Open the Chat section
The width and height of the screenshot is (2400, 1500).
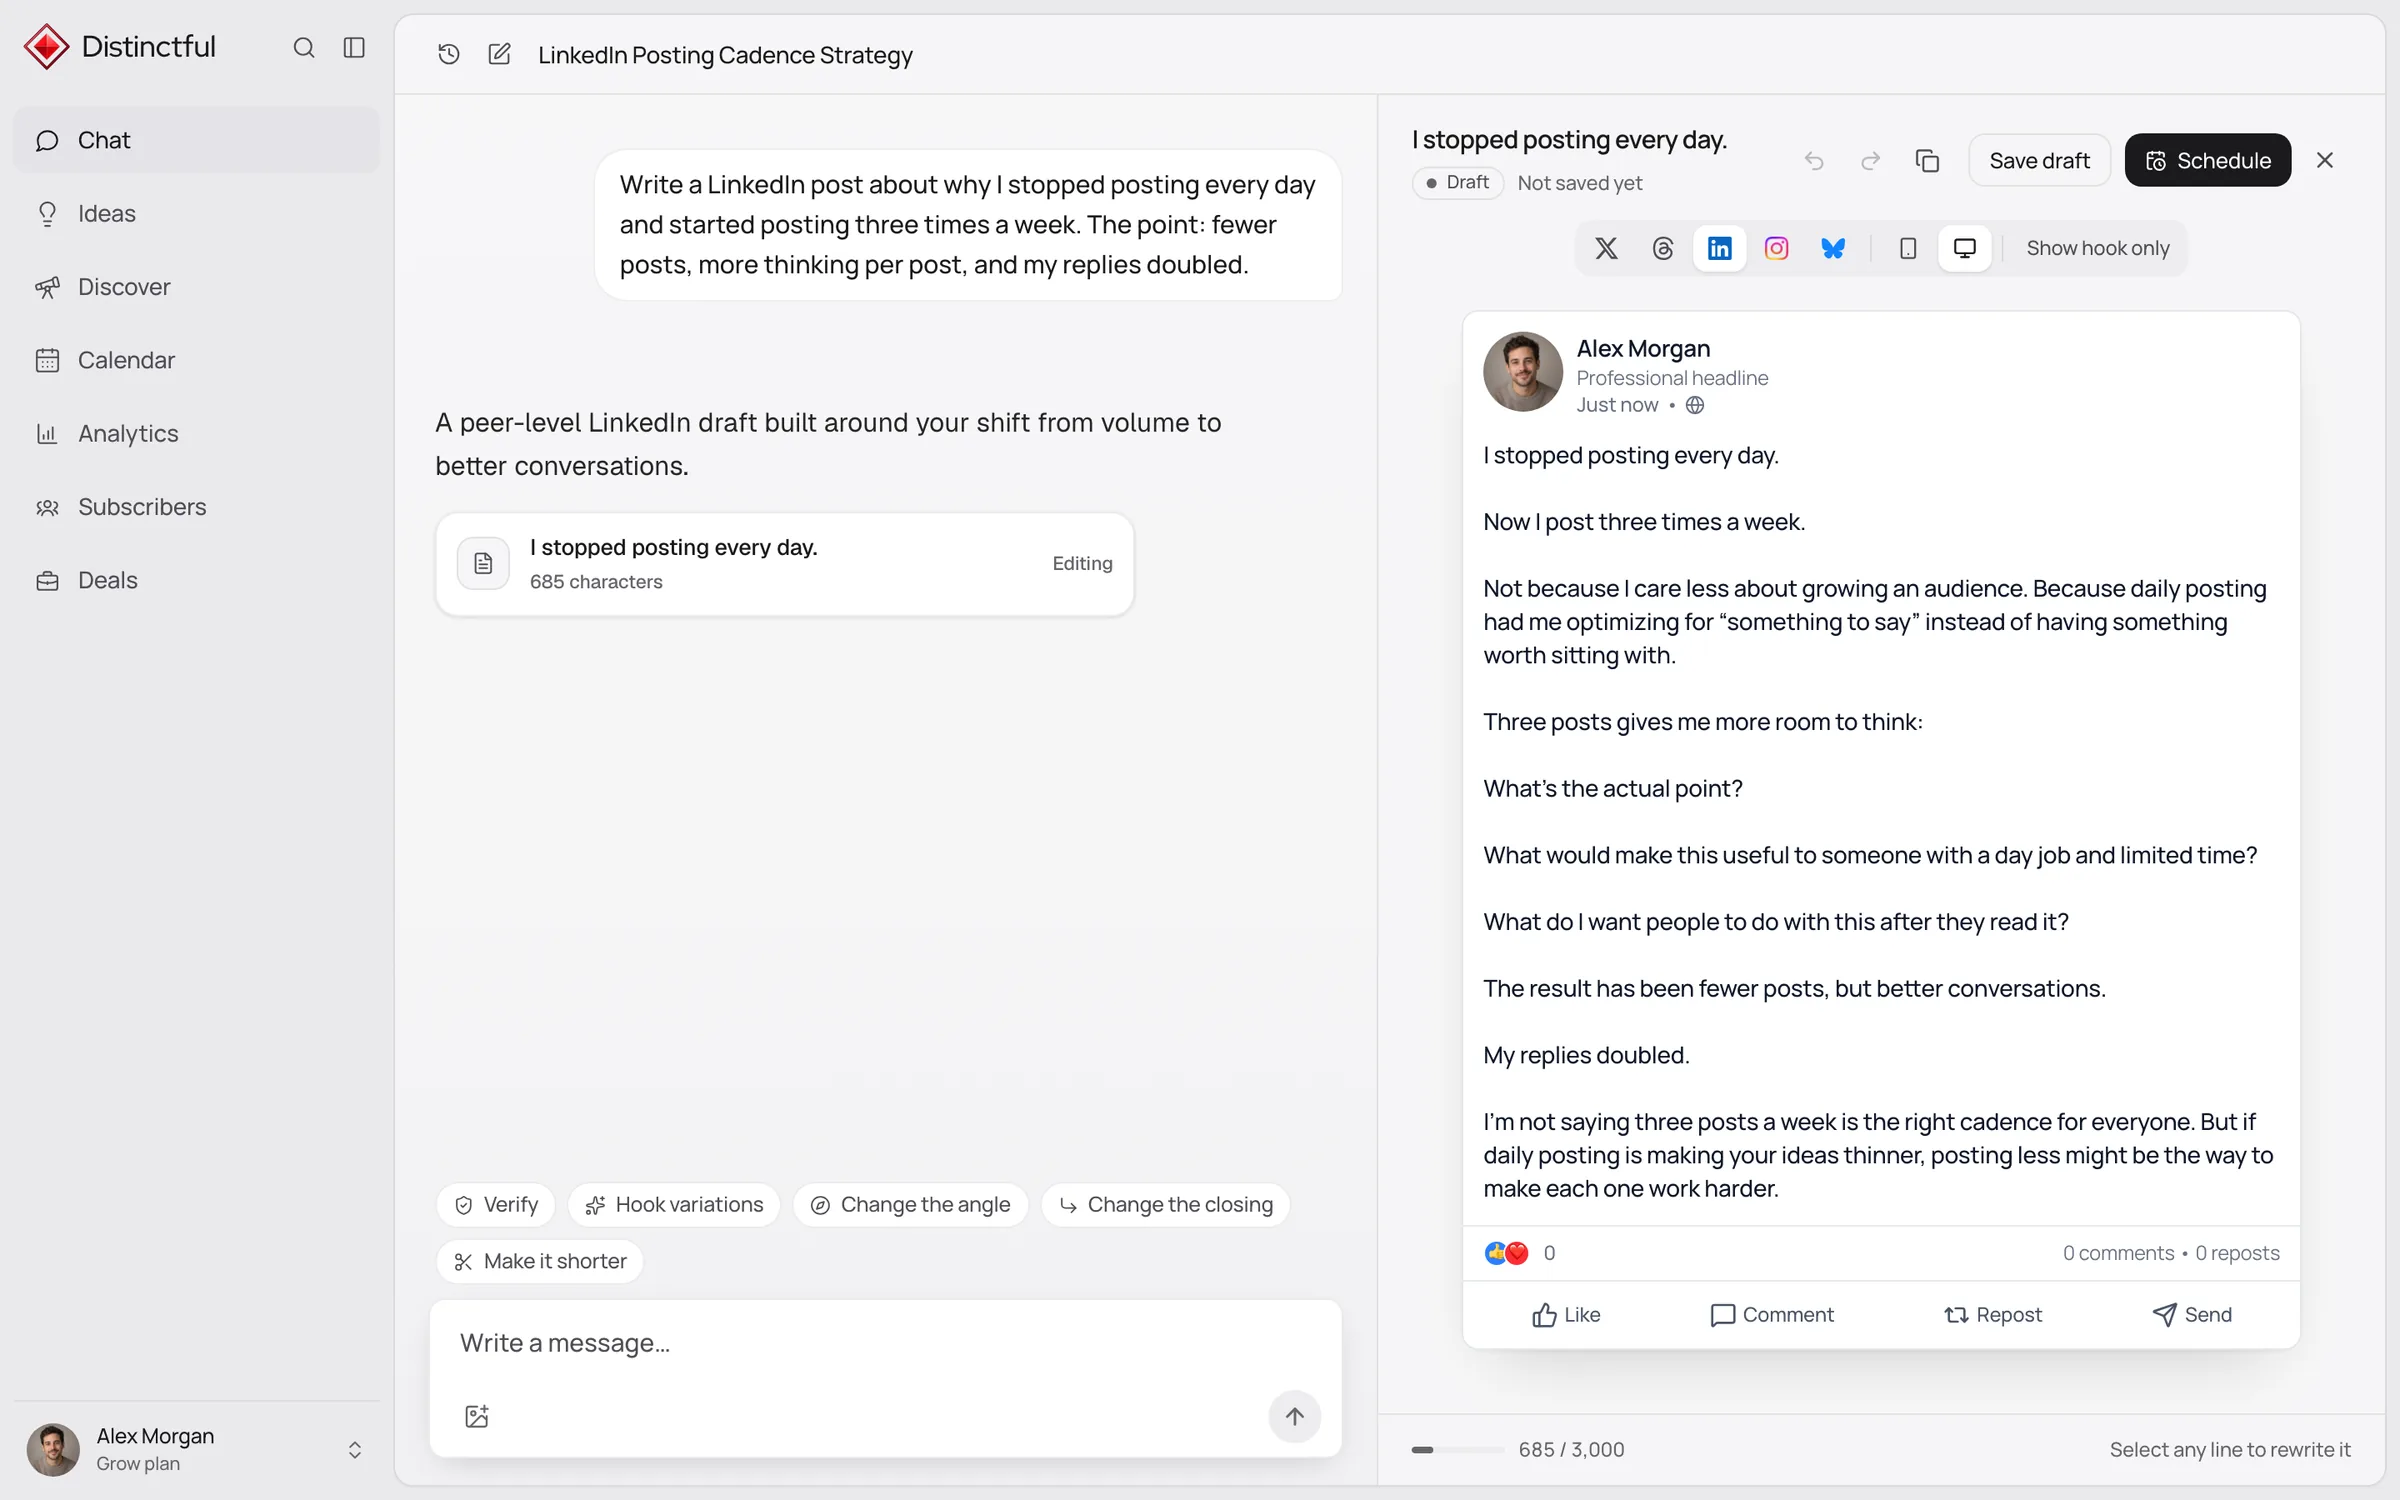tap(197, 140)
